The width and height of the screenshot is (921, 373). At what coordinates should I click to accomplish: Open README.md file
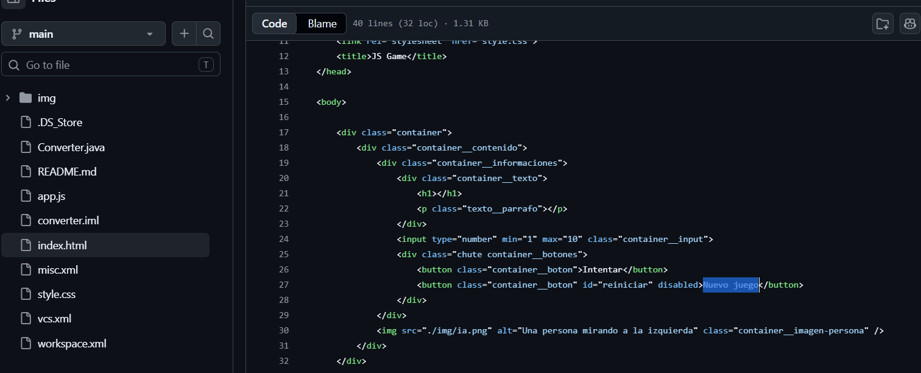66,172
